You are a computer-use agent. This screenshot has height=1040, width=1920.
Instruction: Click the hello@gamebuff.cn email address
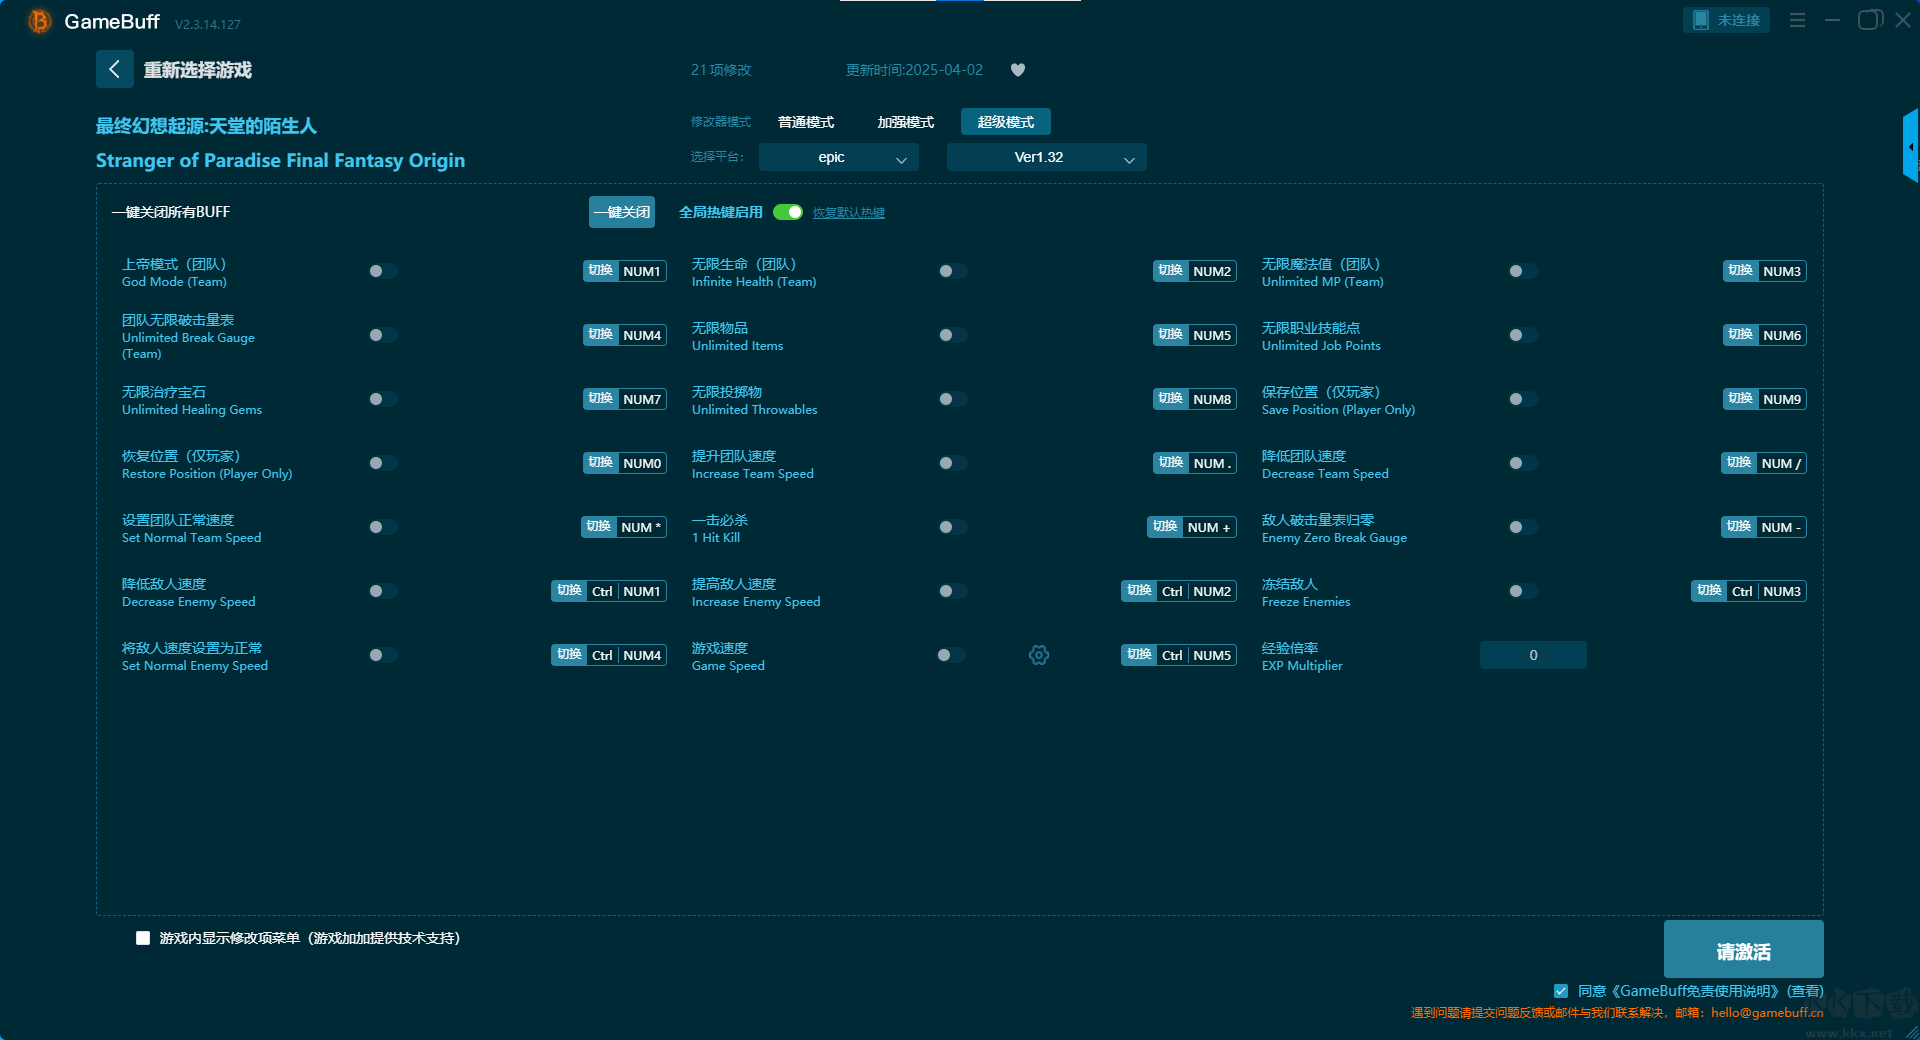point(1767,1013)
